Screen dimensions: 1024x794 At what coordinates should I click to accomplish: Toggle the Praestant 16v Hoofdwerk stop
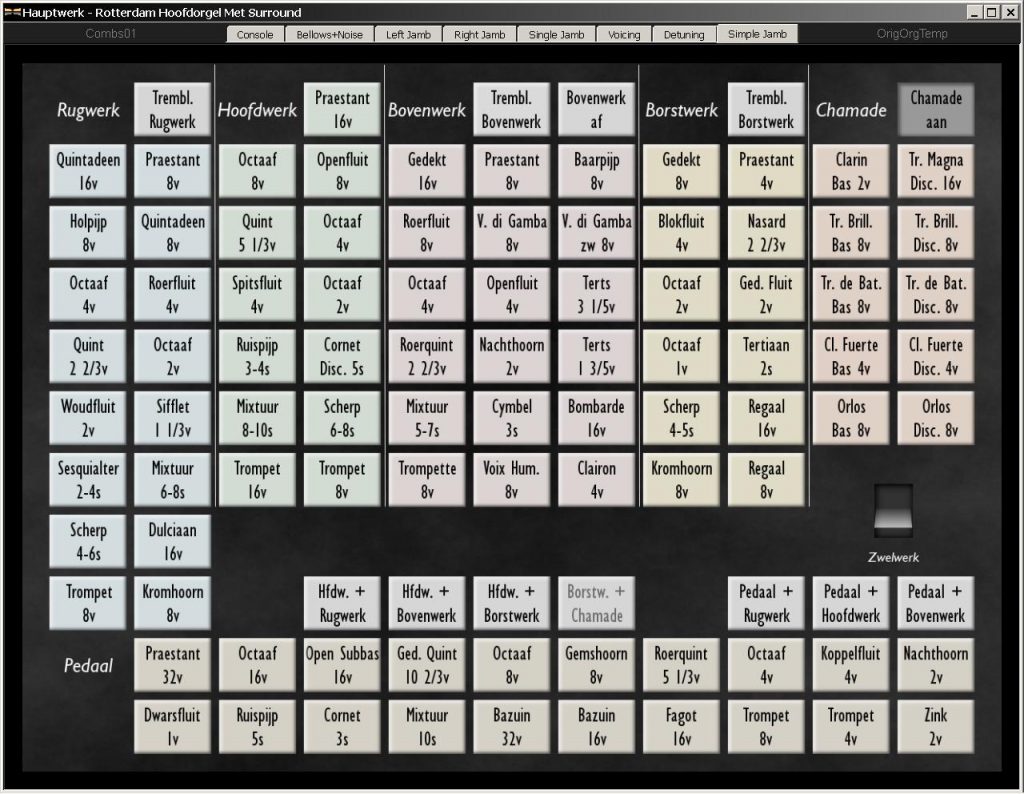pos(342,109)
